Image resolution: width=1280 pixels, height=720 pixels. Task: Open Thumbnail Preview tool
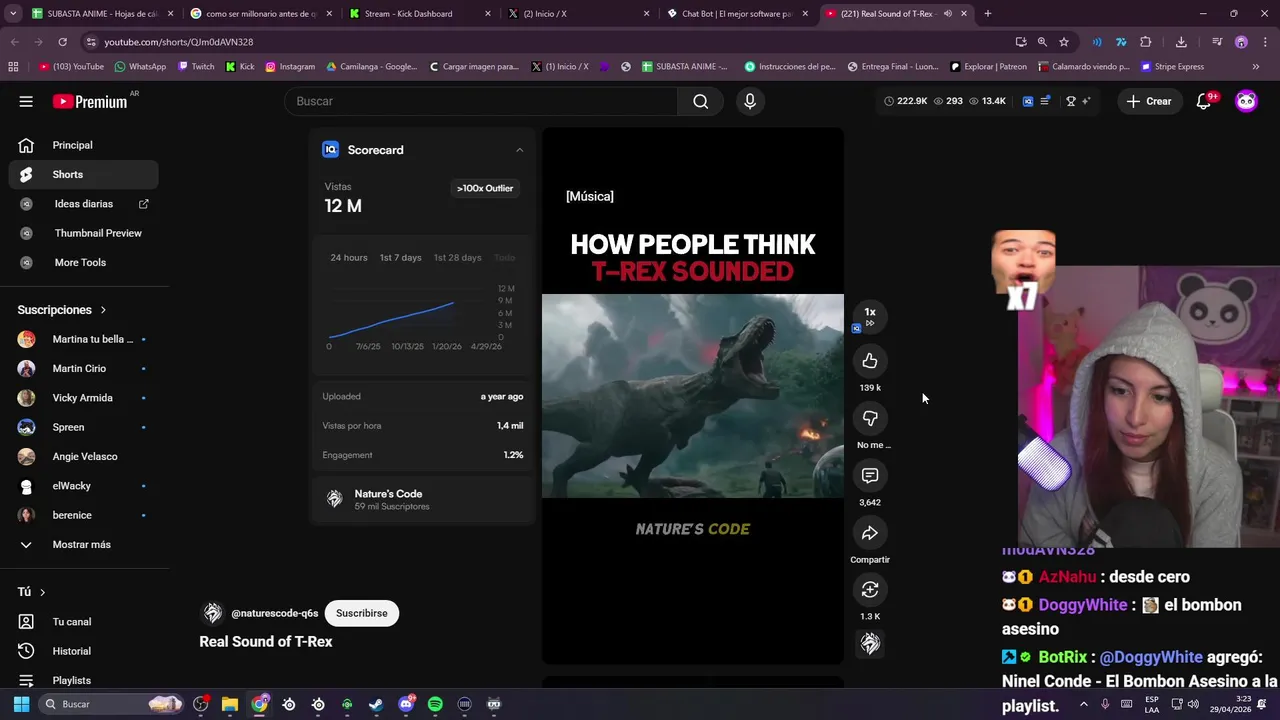click(84, 233)
